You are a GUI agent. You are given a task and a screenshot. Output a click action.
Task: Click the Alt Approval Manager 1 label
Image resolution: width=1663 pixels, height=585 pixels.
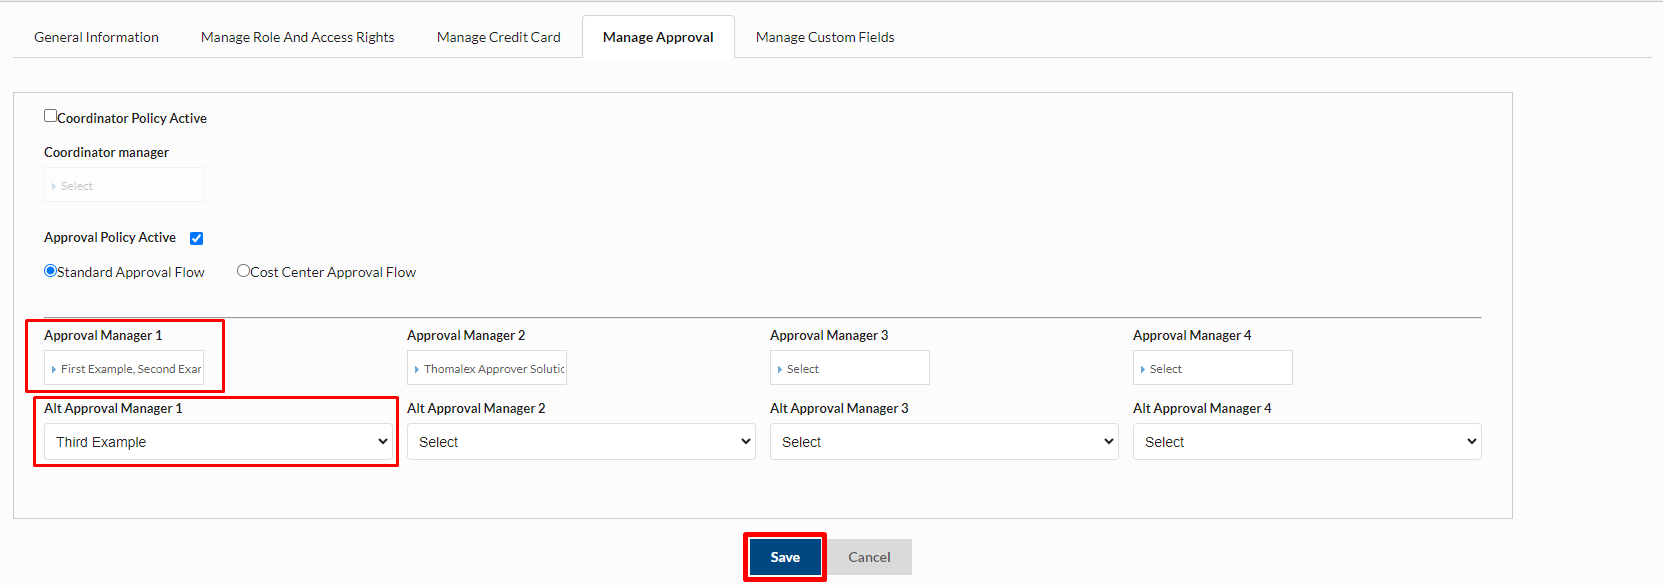click(x=113, y=408)
